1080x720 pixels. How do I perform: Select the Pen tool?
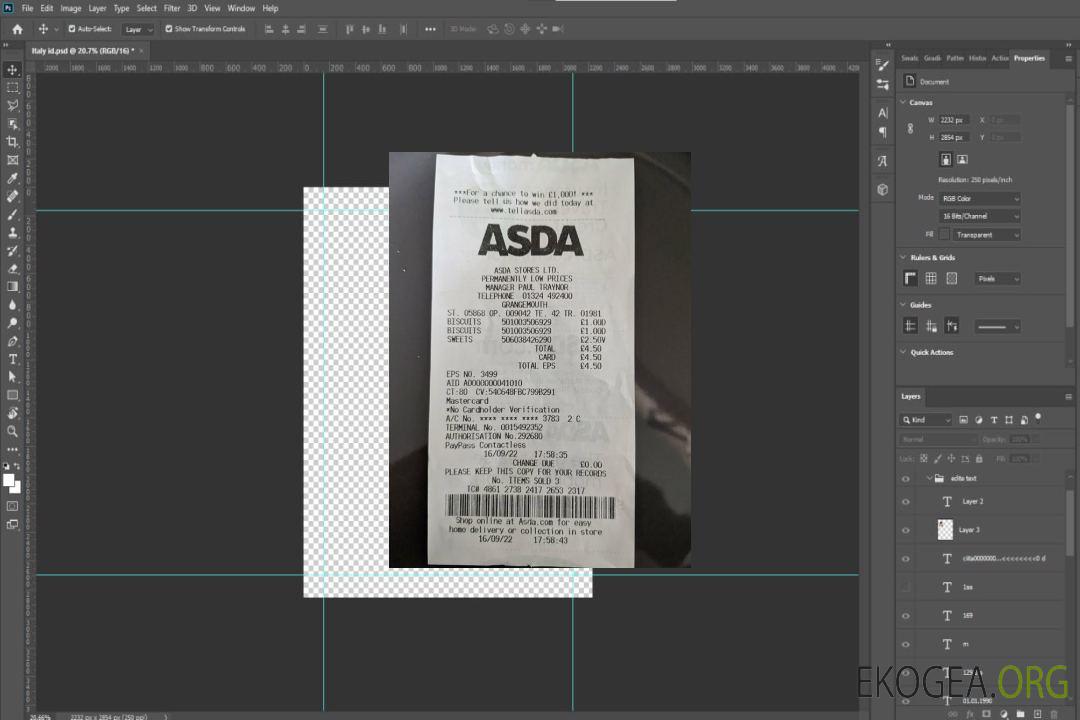[12, 341]
